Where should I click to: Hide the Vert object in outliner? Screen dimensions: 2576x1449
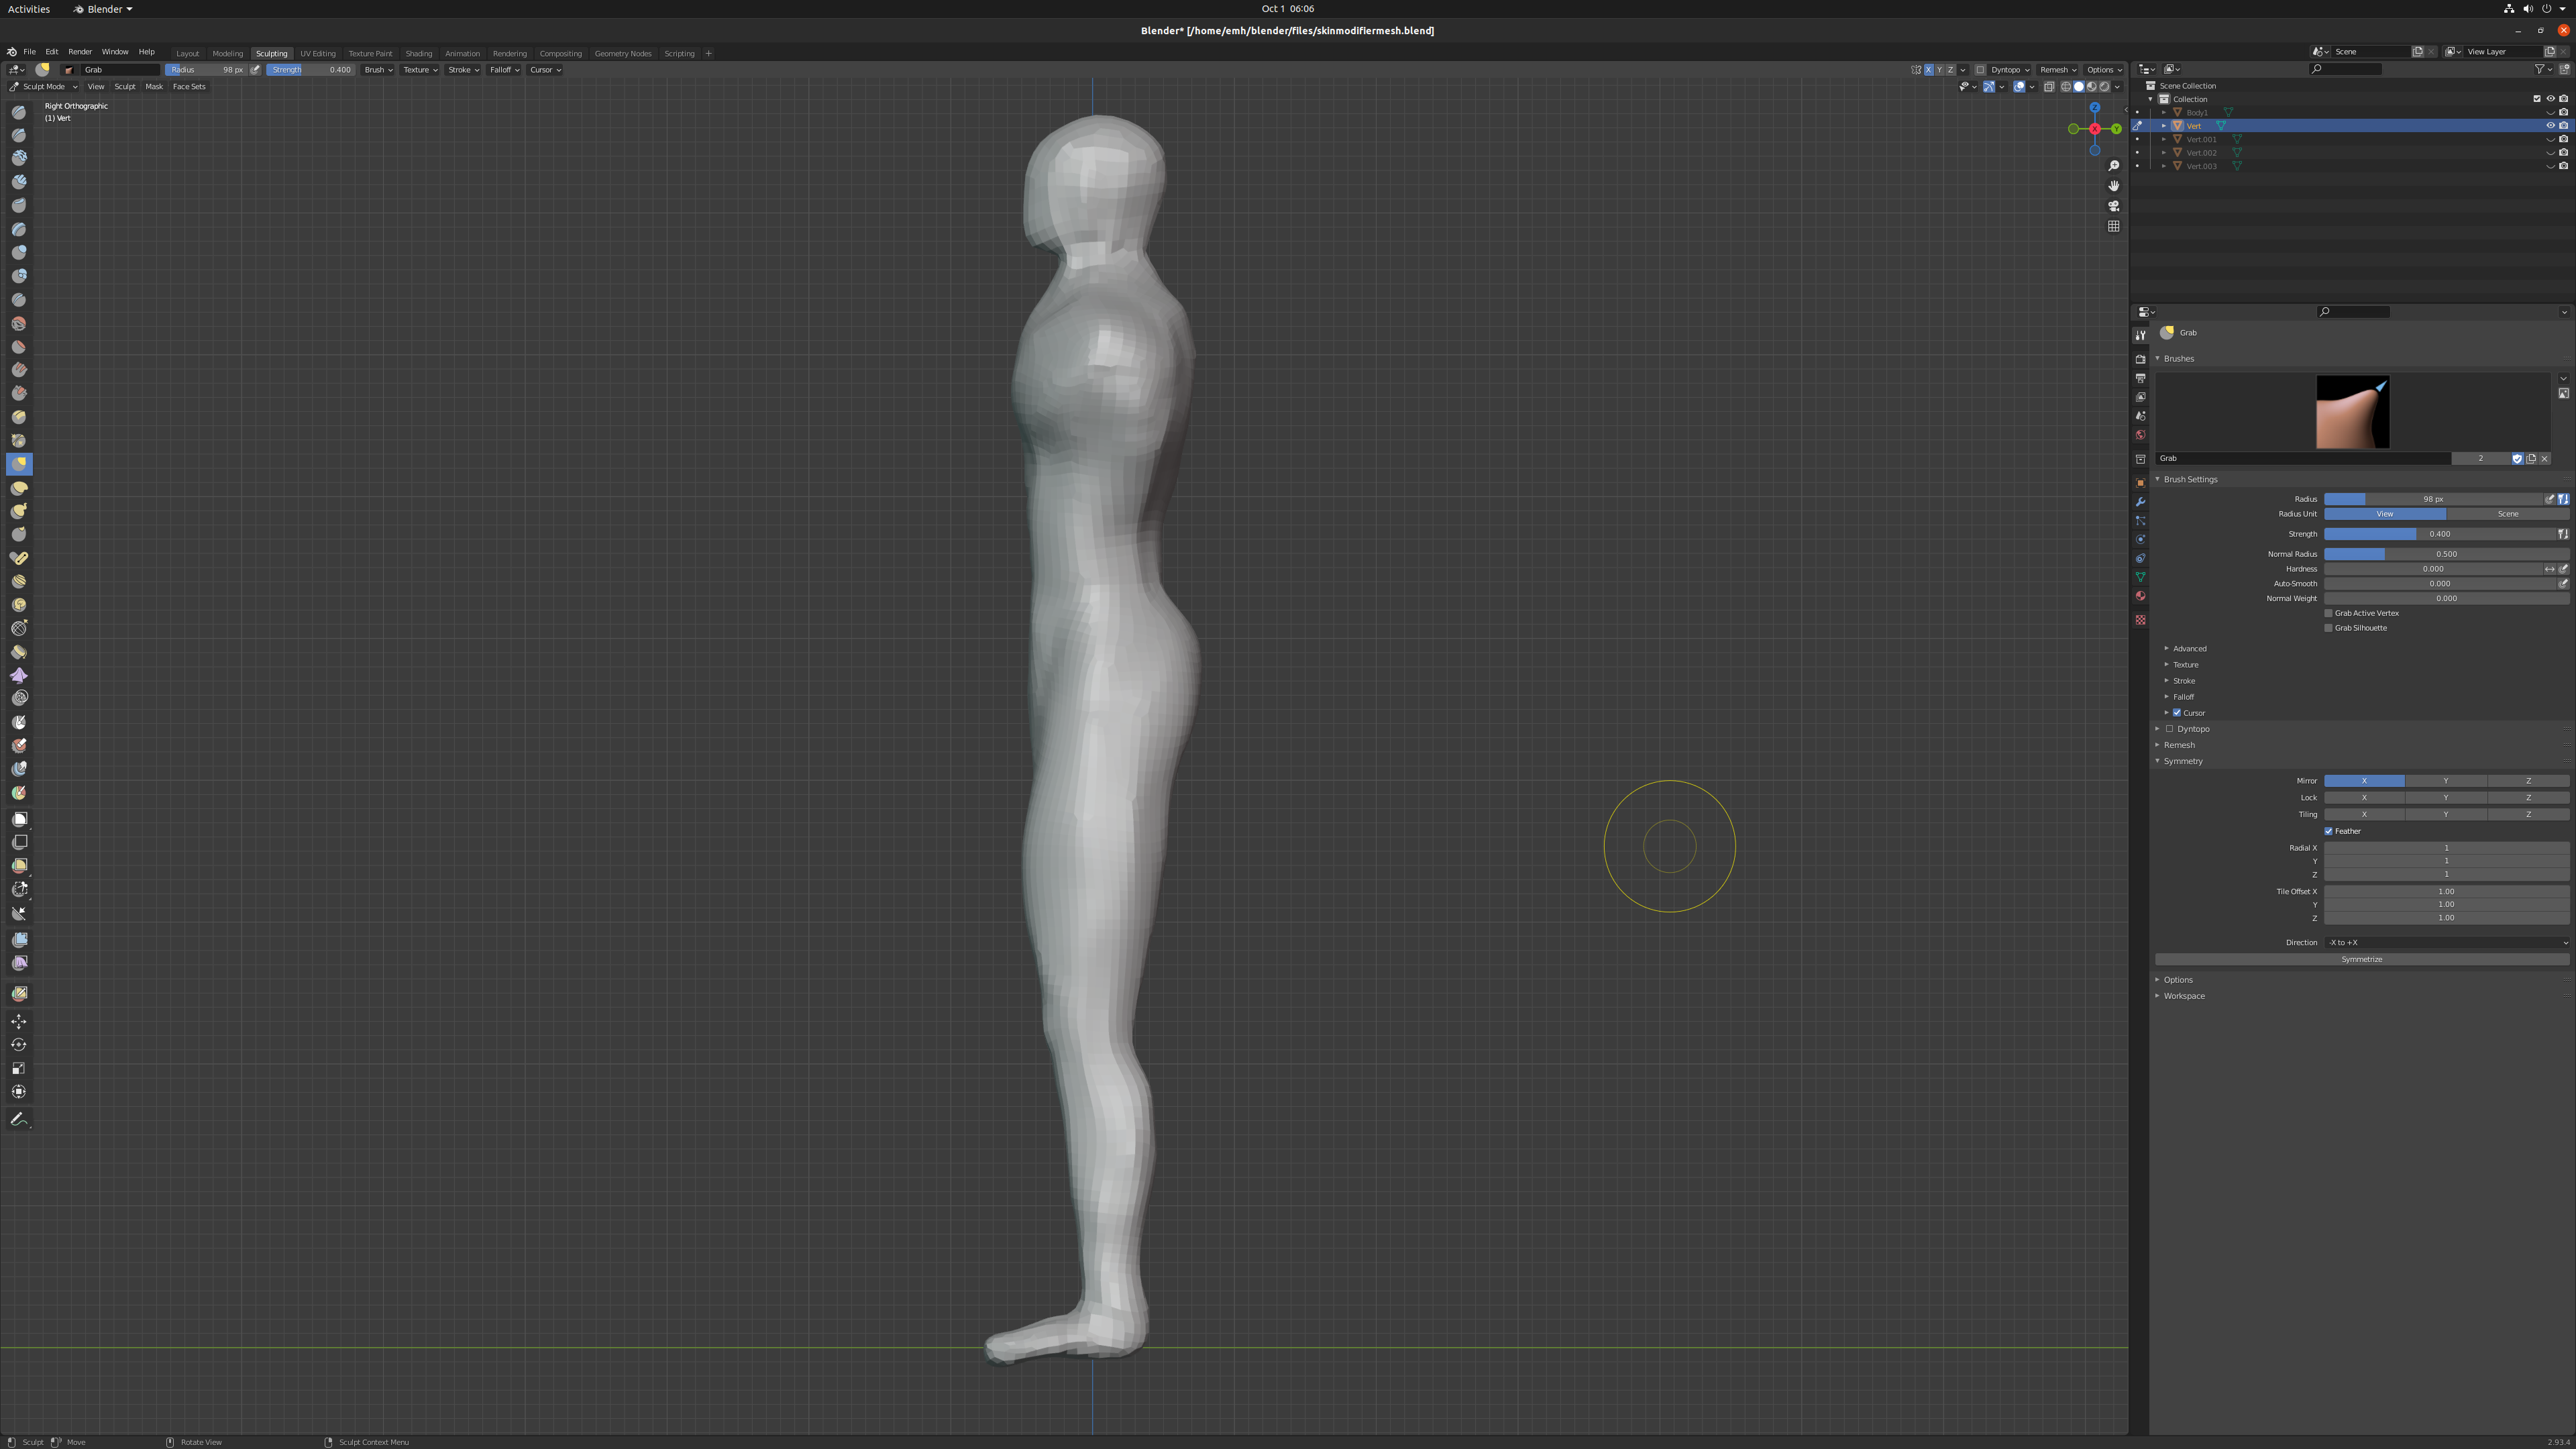click(2550, 126)
